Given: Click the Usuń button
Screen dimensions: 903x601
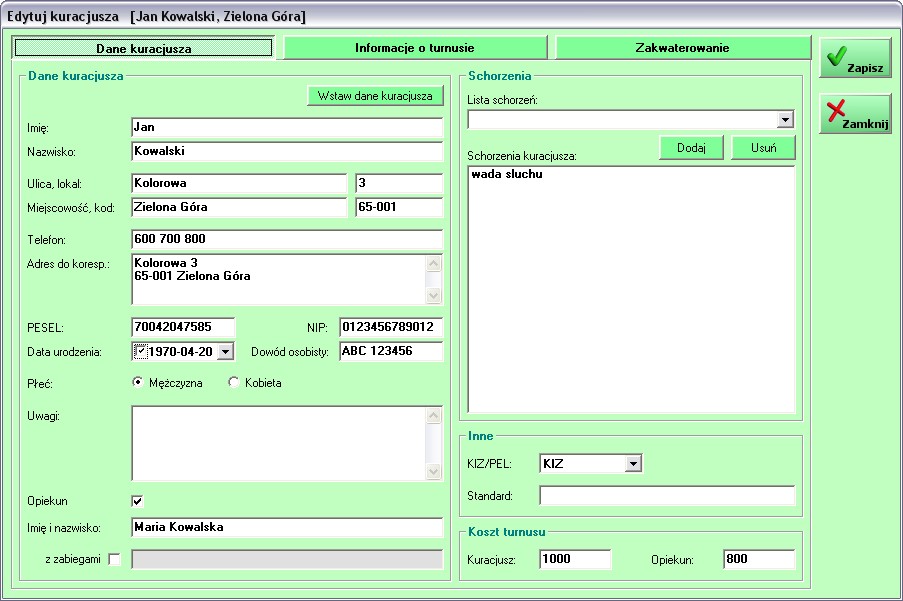Looking at the screenshot, I should tap(762, 148).
